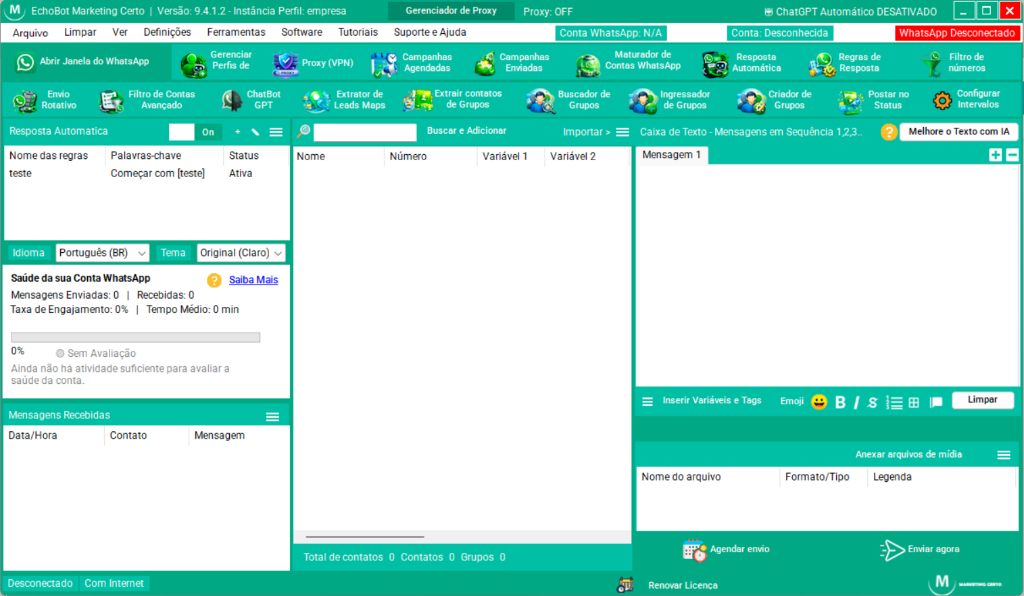Open the Ferramentas menu

point(236,32)
